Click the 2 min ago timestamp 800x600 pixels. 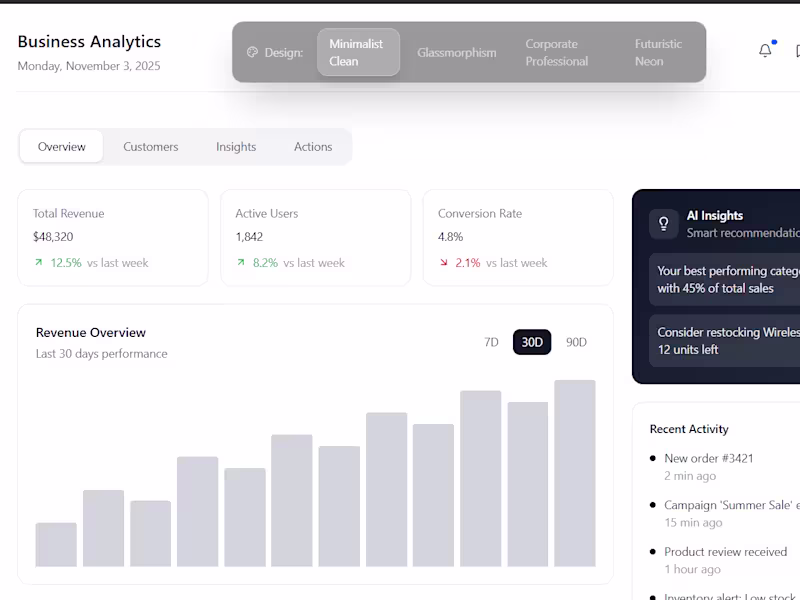690,476
